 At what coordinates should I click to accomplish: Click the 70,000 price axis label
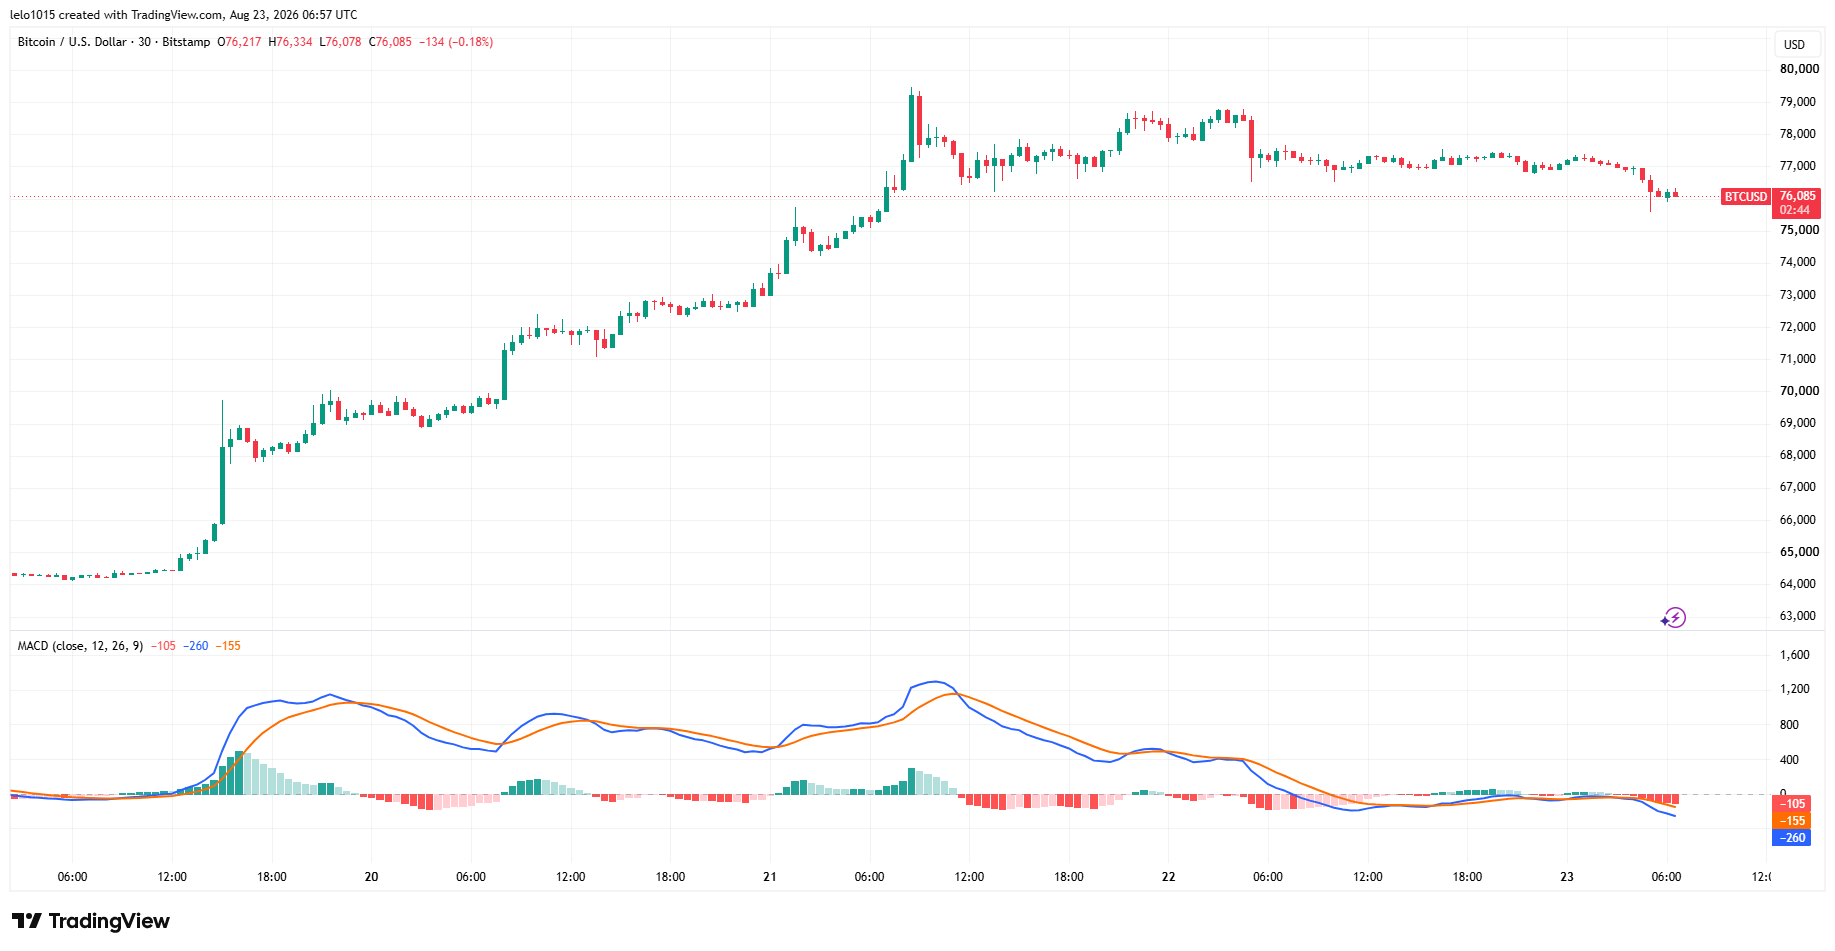click(1799, 391)
